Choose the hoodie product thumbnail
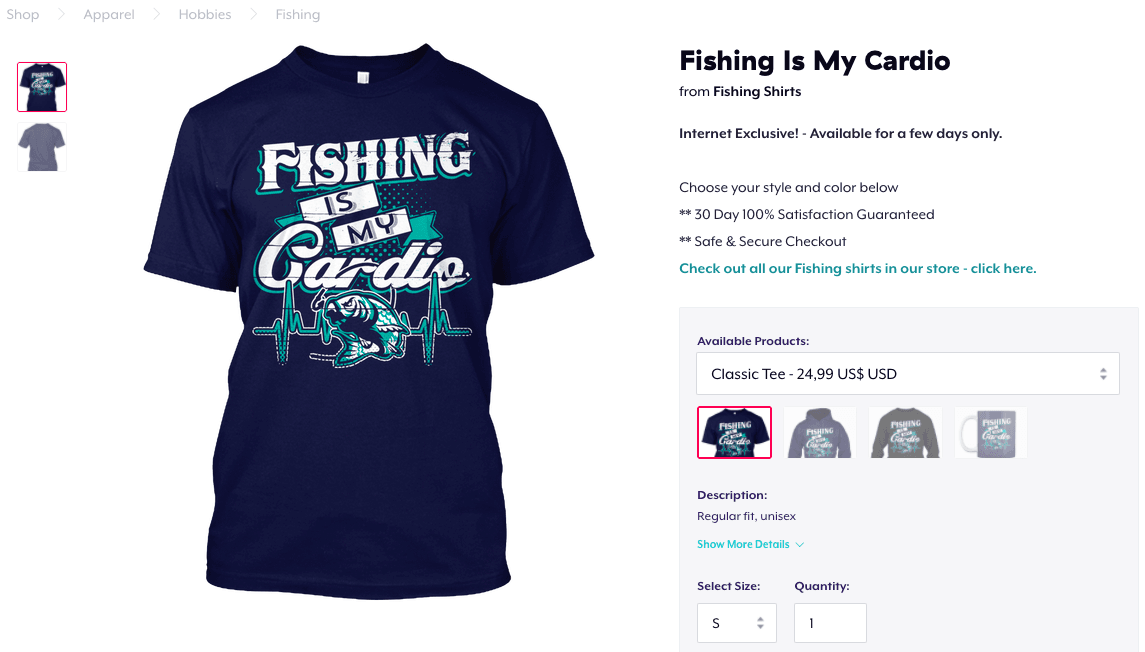This screenshot has height=652, width=1145. (819, 432)
